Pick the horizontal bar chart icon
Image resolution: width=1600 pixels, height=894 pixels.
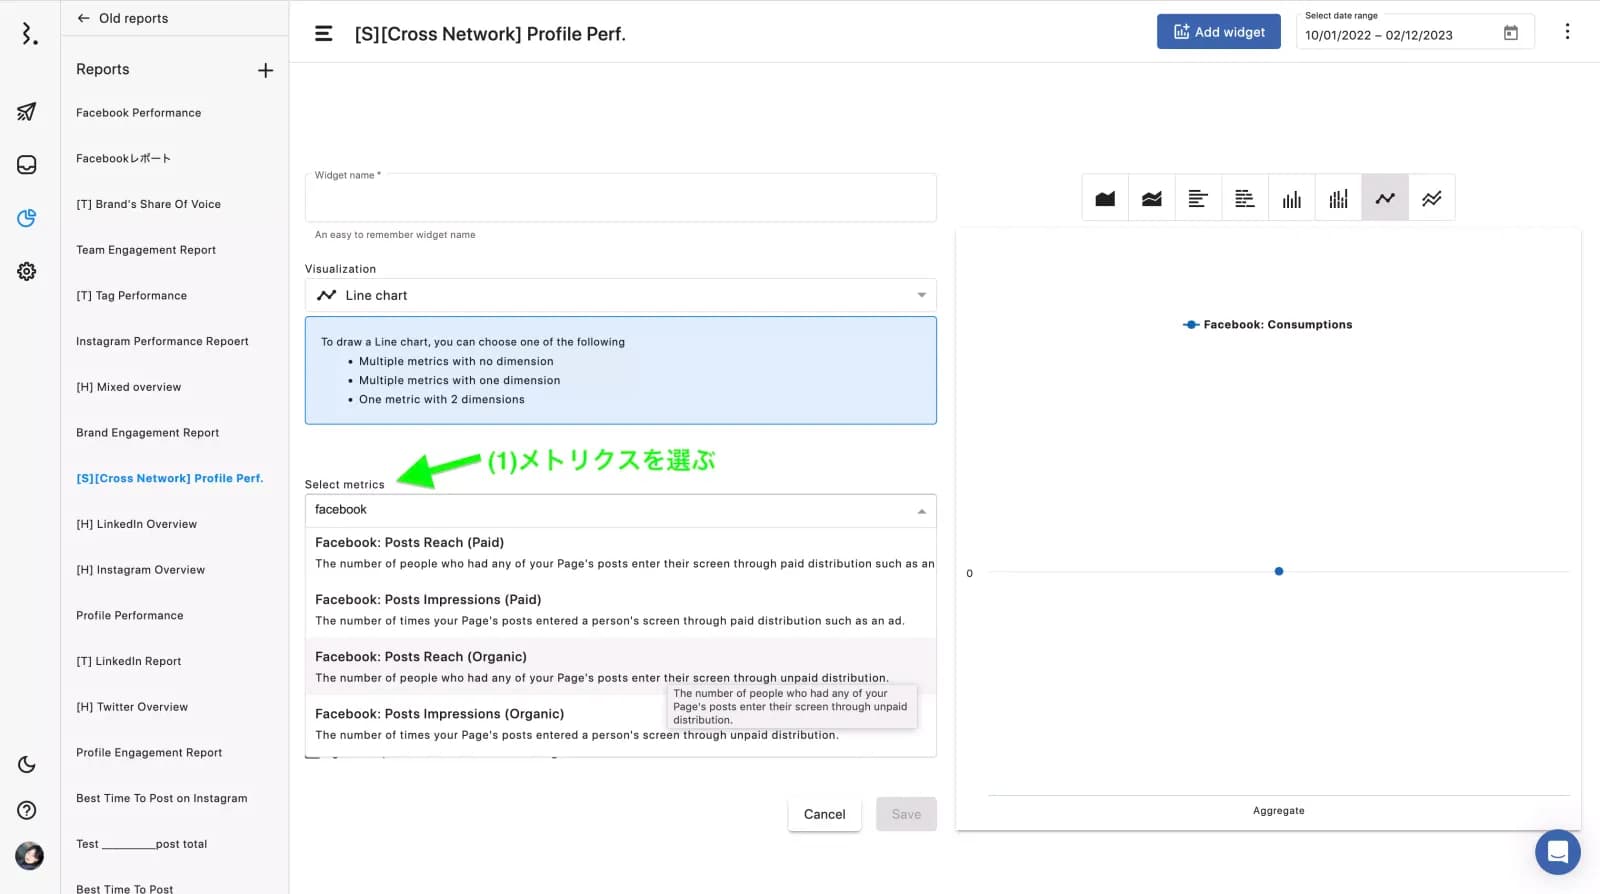1198,198
